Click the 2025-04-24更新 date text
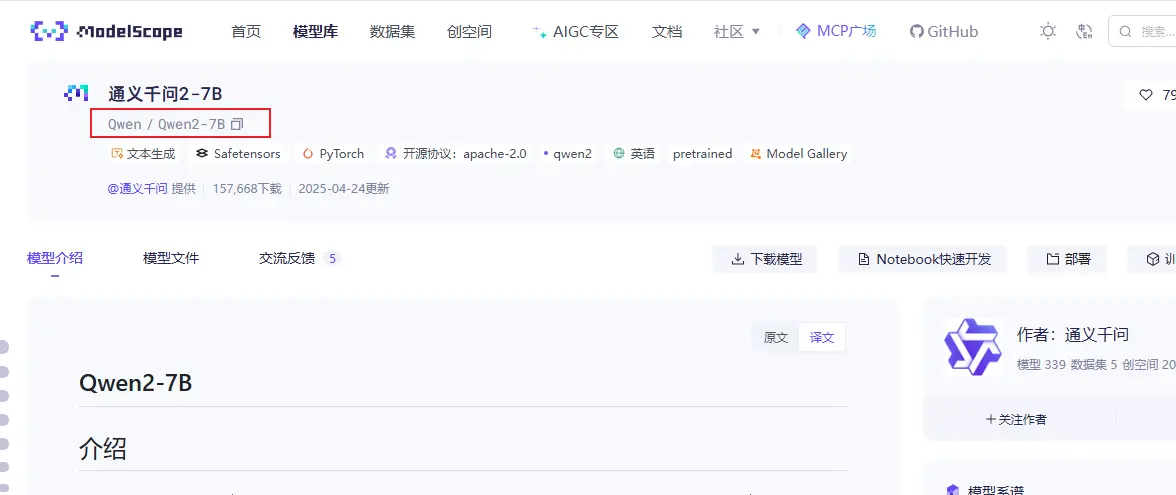Image resolution: width=1176 pixels, height=495 pixels. [344, 189]
